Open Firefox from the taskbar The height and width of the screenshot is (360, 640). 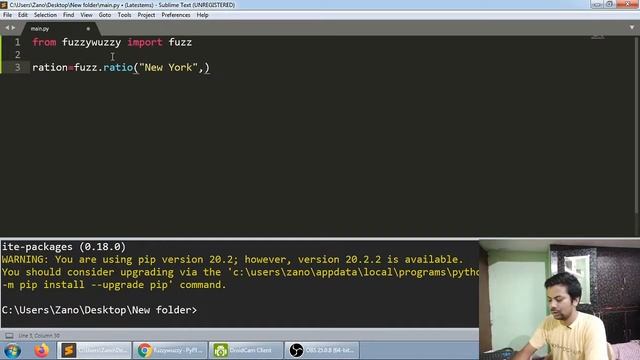[41, 351]
